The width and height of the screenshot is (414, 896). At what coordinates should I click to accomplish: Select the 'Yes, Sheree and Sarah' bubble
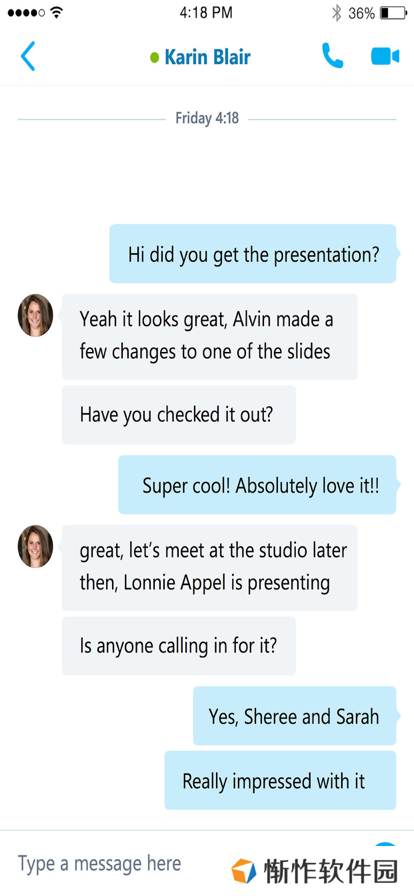pyautogui.click(x=294, y=715)
